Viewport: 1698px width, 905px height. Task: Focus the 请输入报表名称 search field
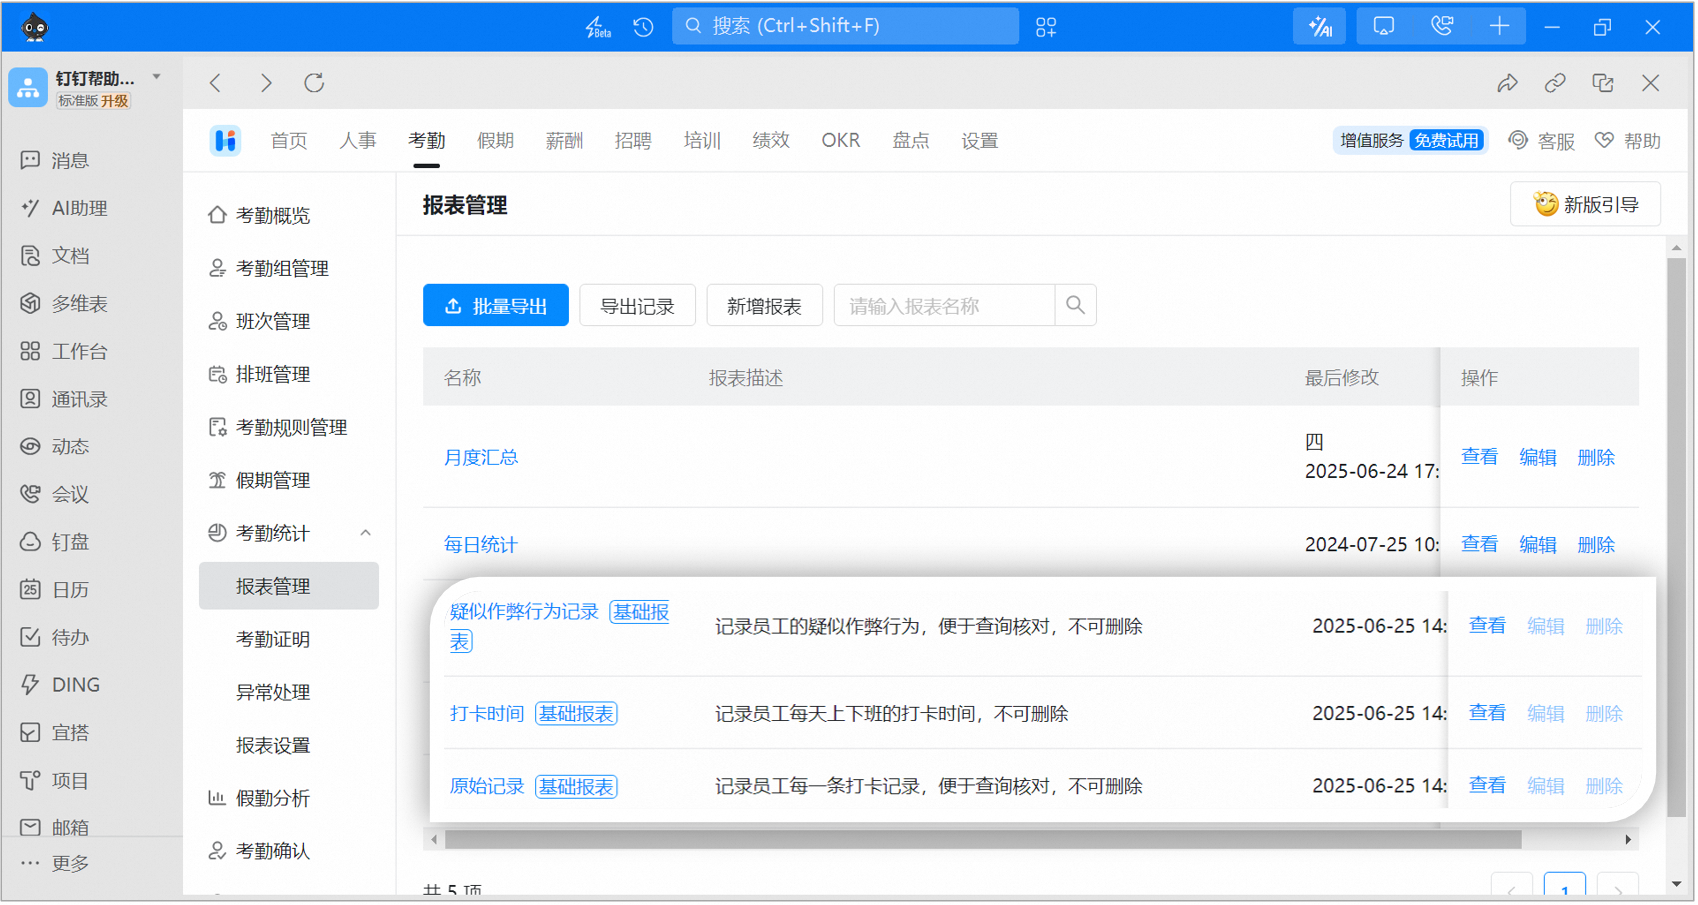point(944,306)
